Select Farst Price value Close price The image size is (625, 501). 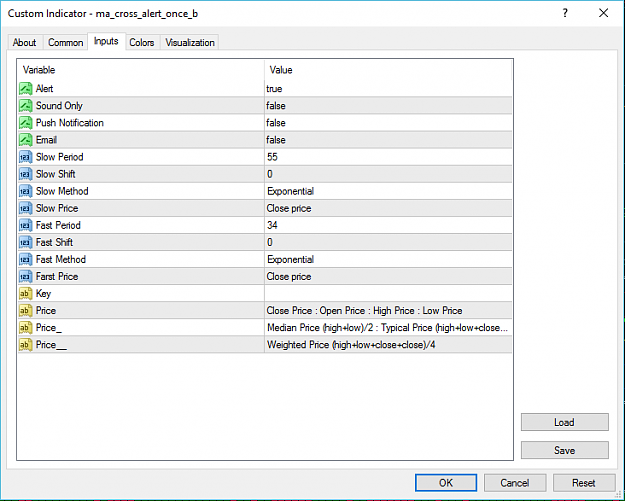(x=388, y=277)
